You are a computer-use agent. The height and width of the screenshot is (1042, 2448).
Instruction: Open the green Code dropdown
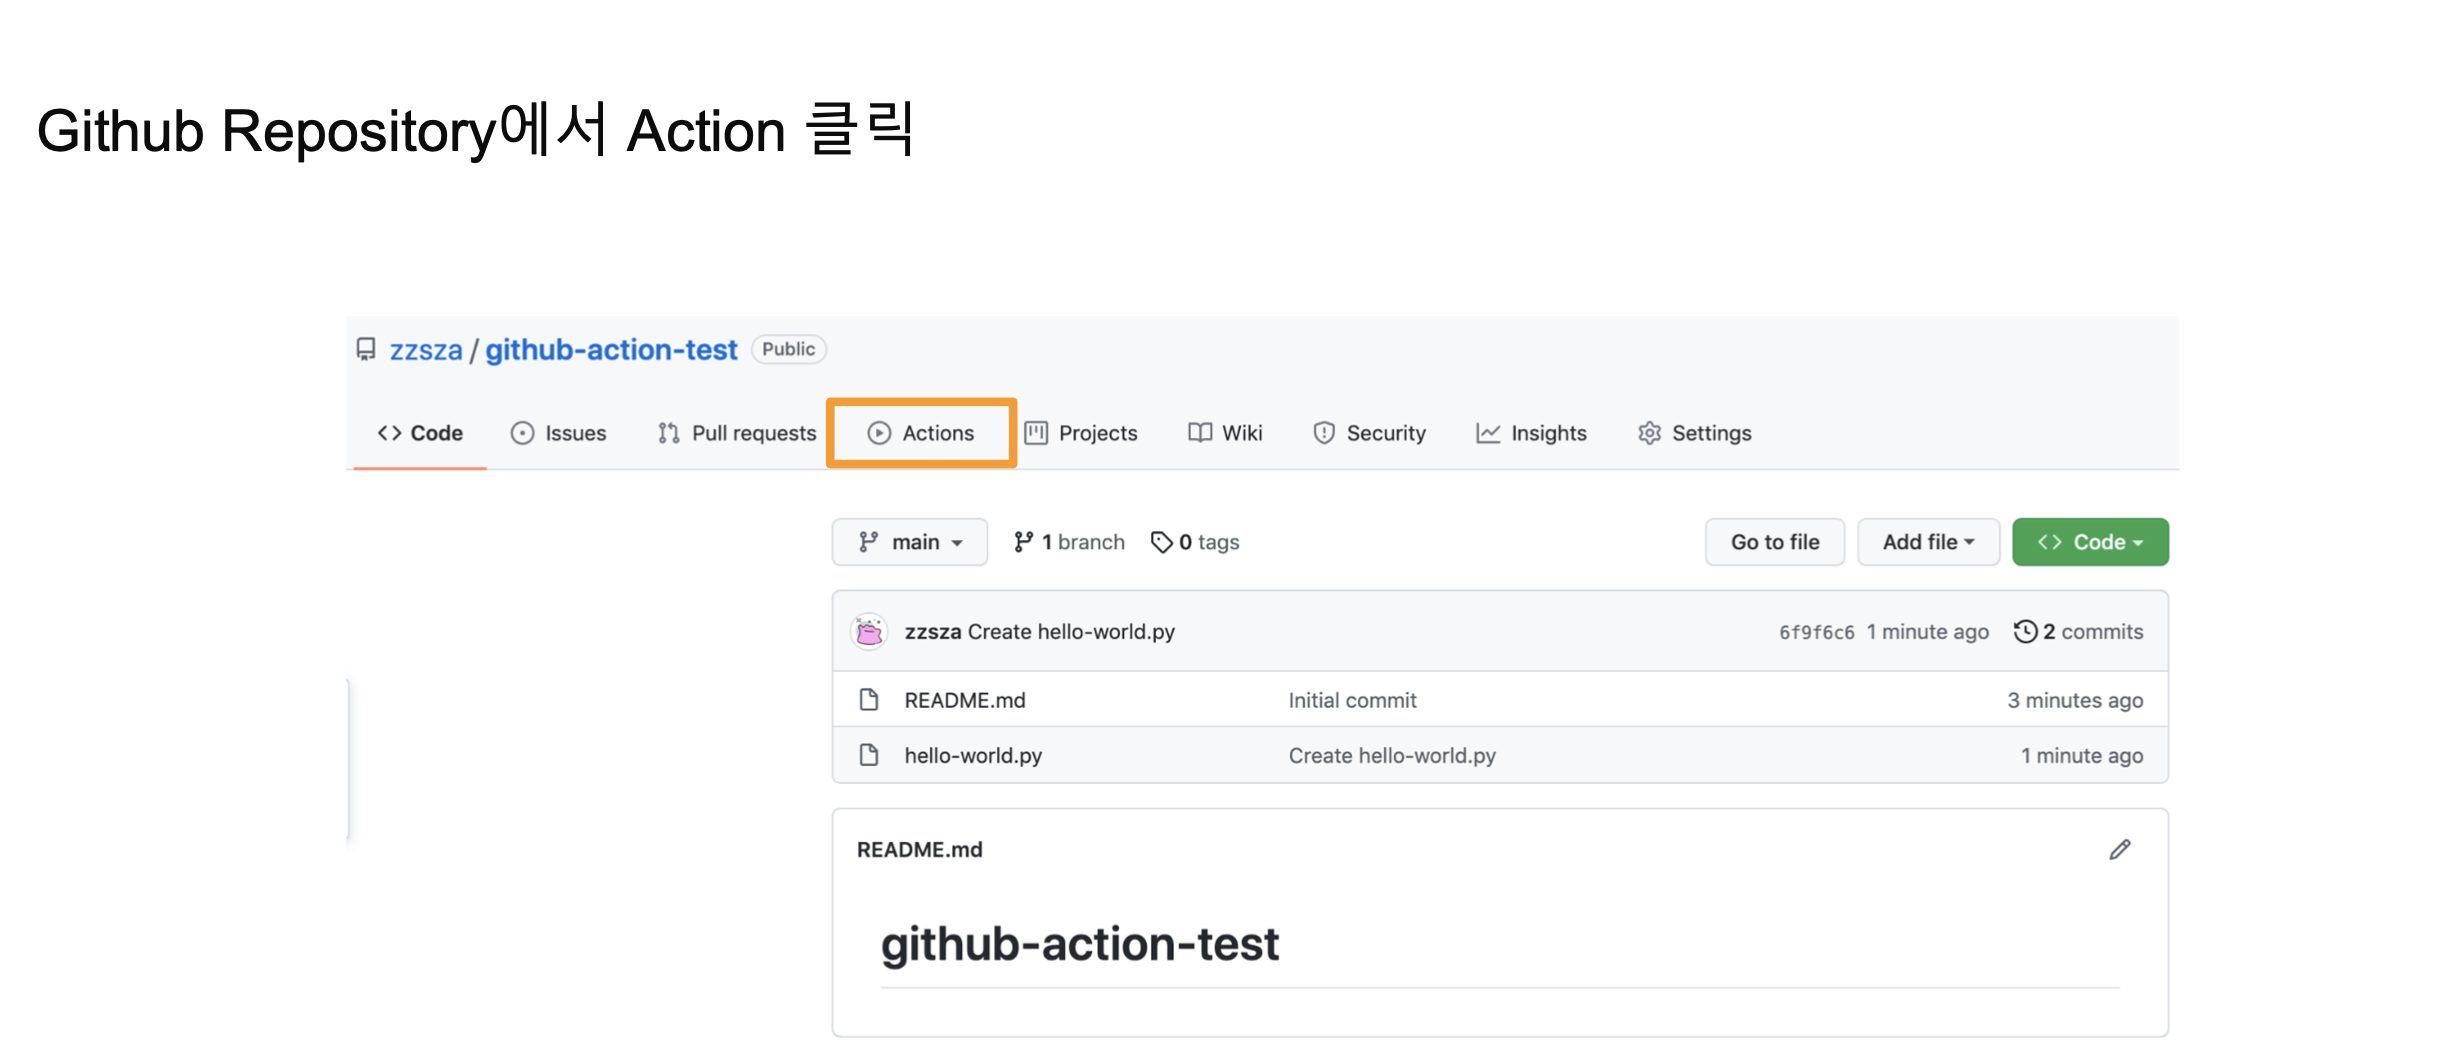[2090, 542]
